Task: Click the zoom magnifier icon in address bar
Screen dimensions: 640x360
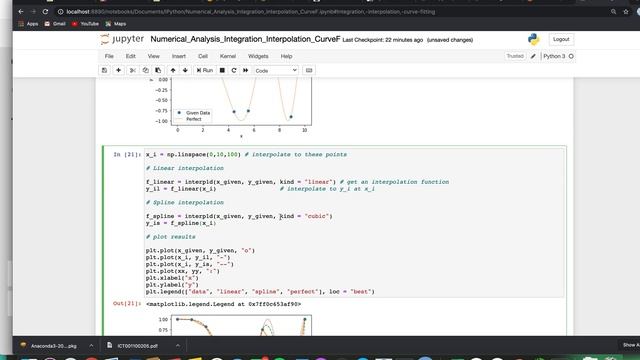Action: click(x=613, y=12)
